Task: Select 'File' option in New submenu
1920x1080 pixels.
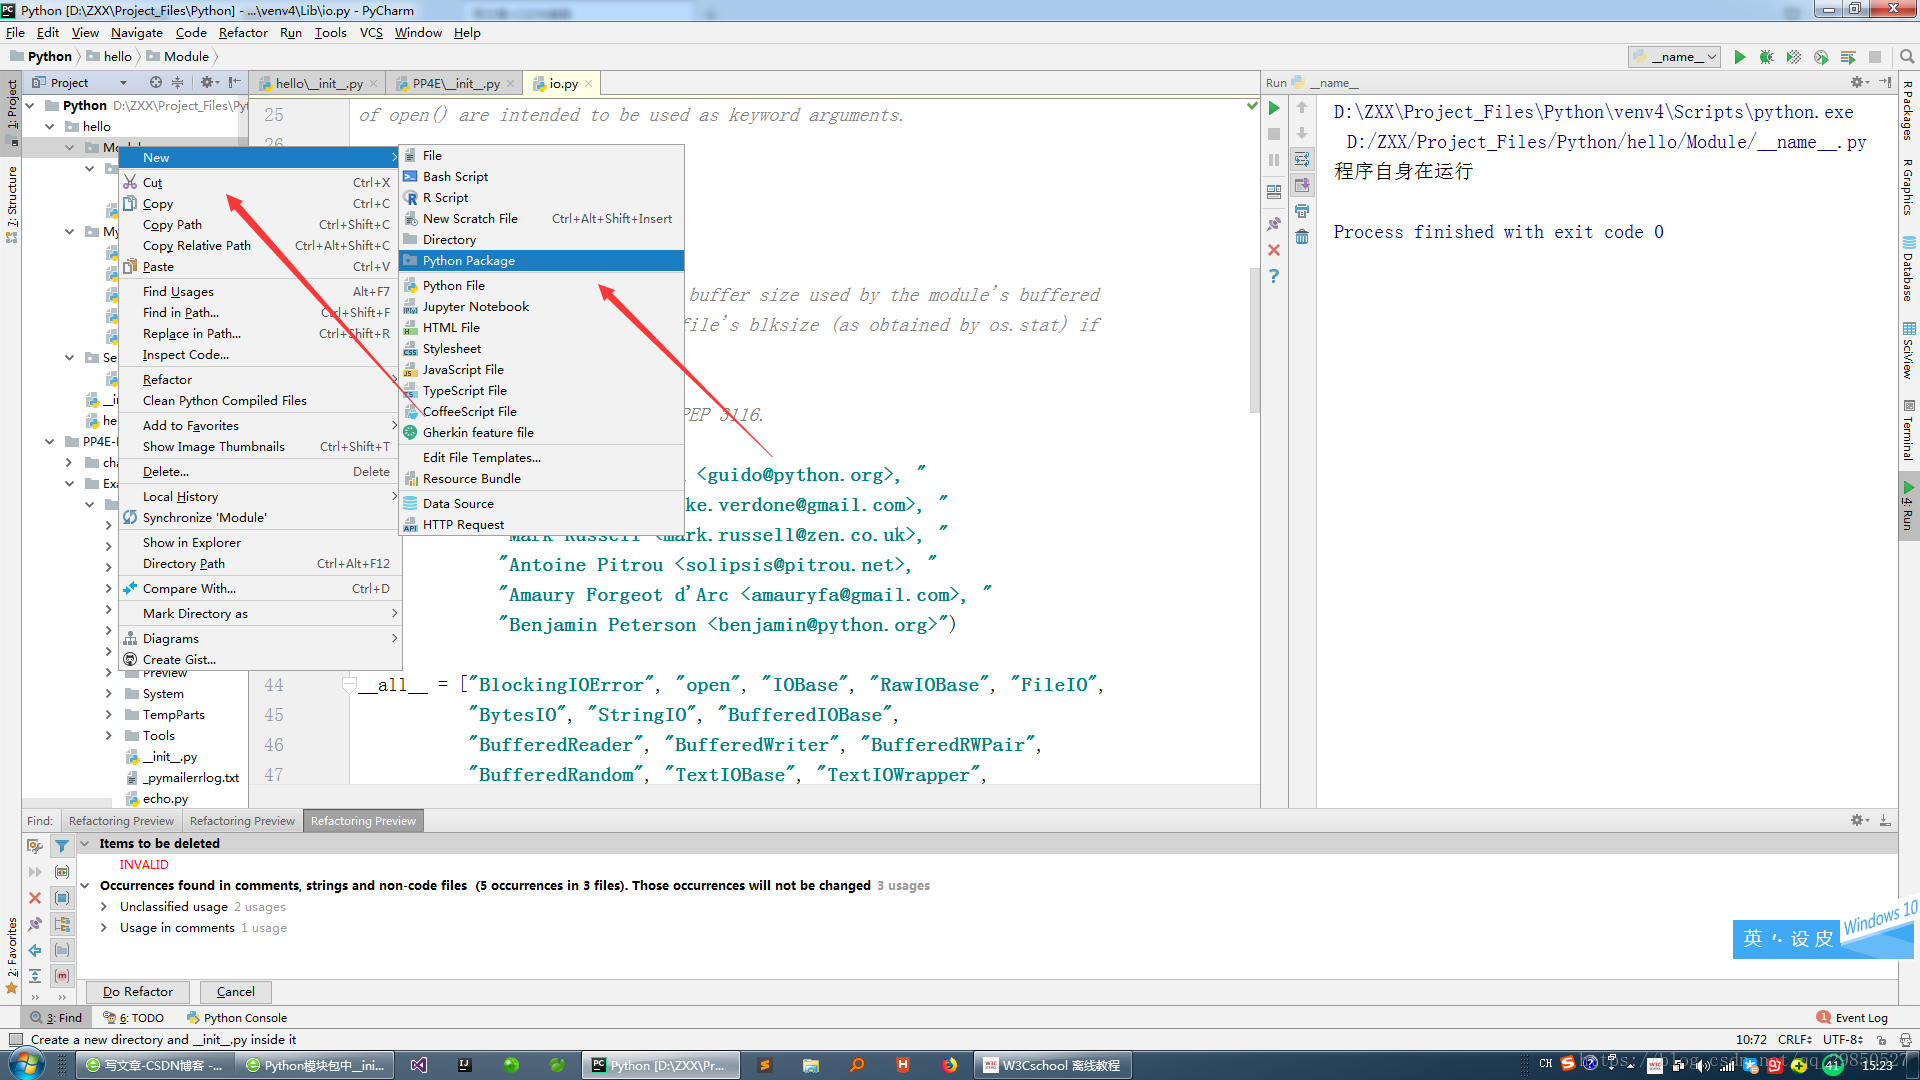Action: (431, 156)
